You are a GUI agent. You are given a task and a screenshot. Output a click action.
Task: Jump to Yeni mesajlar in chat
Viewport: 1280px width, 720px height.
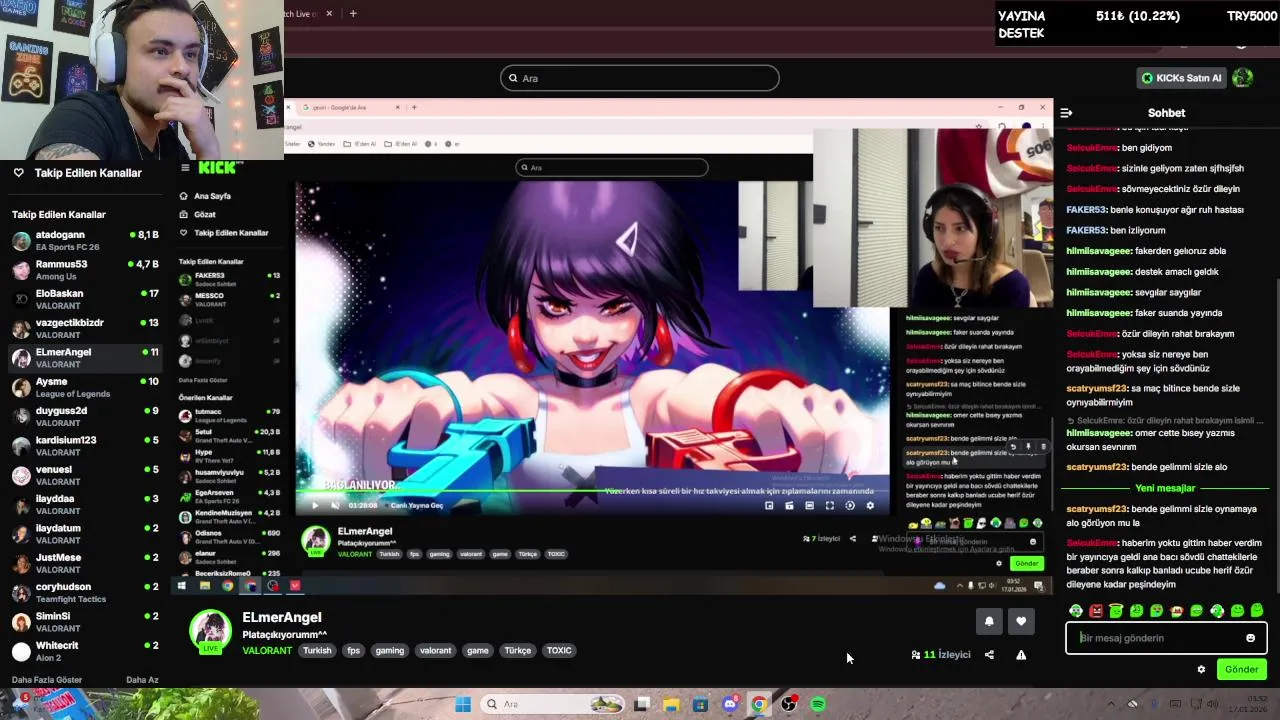tap(1165, 488)
